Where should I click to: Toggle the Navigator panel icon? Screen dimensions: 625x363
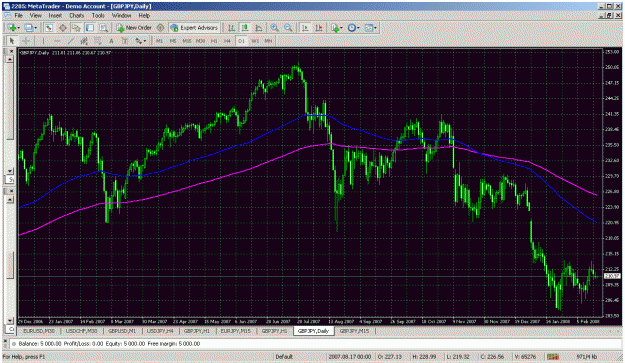pos(76,27)
